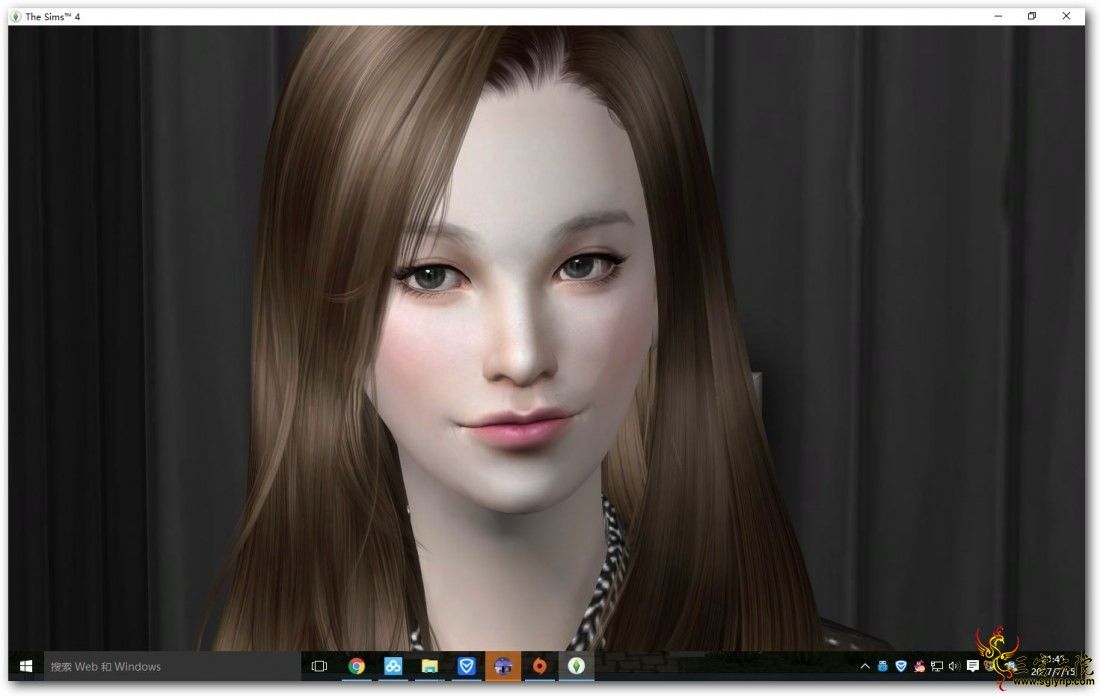Open the shield icon in system tray
Viewport: 1100px width, 696px height.
(x=901, y=667)
